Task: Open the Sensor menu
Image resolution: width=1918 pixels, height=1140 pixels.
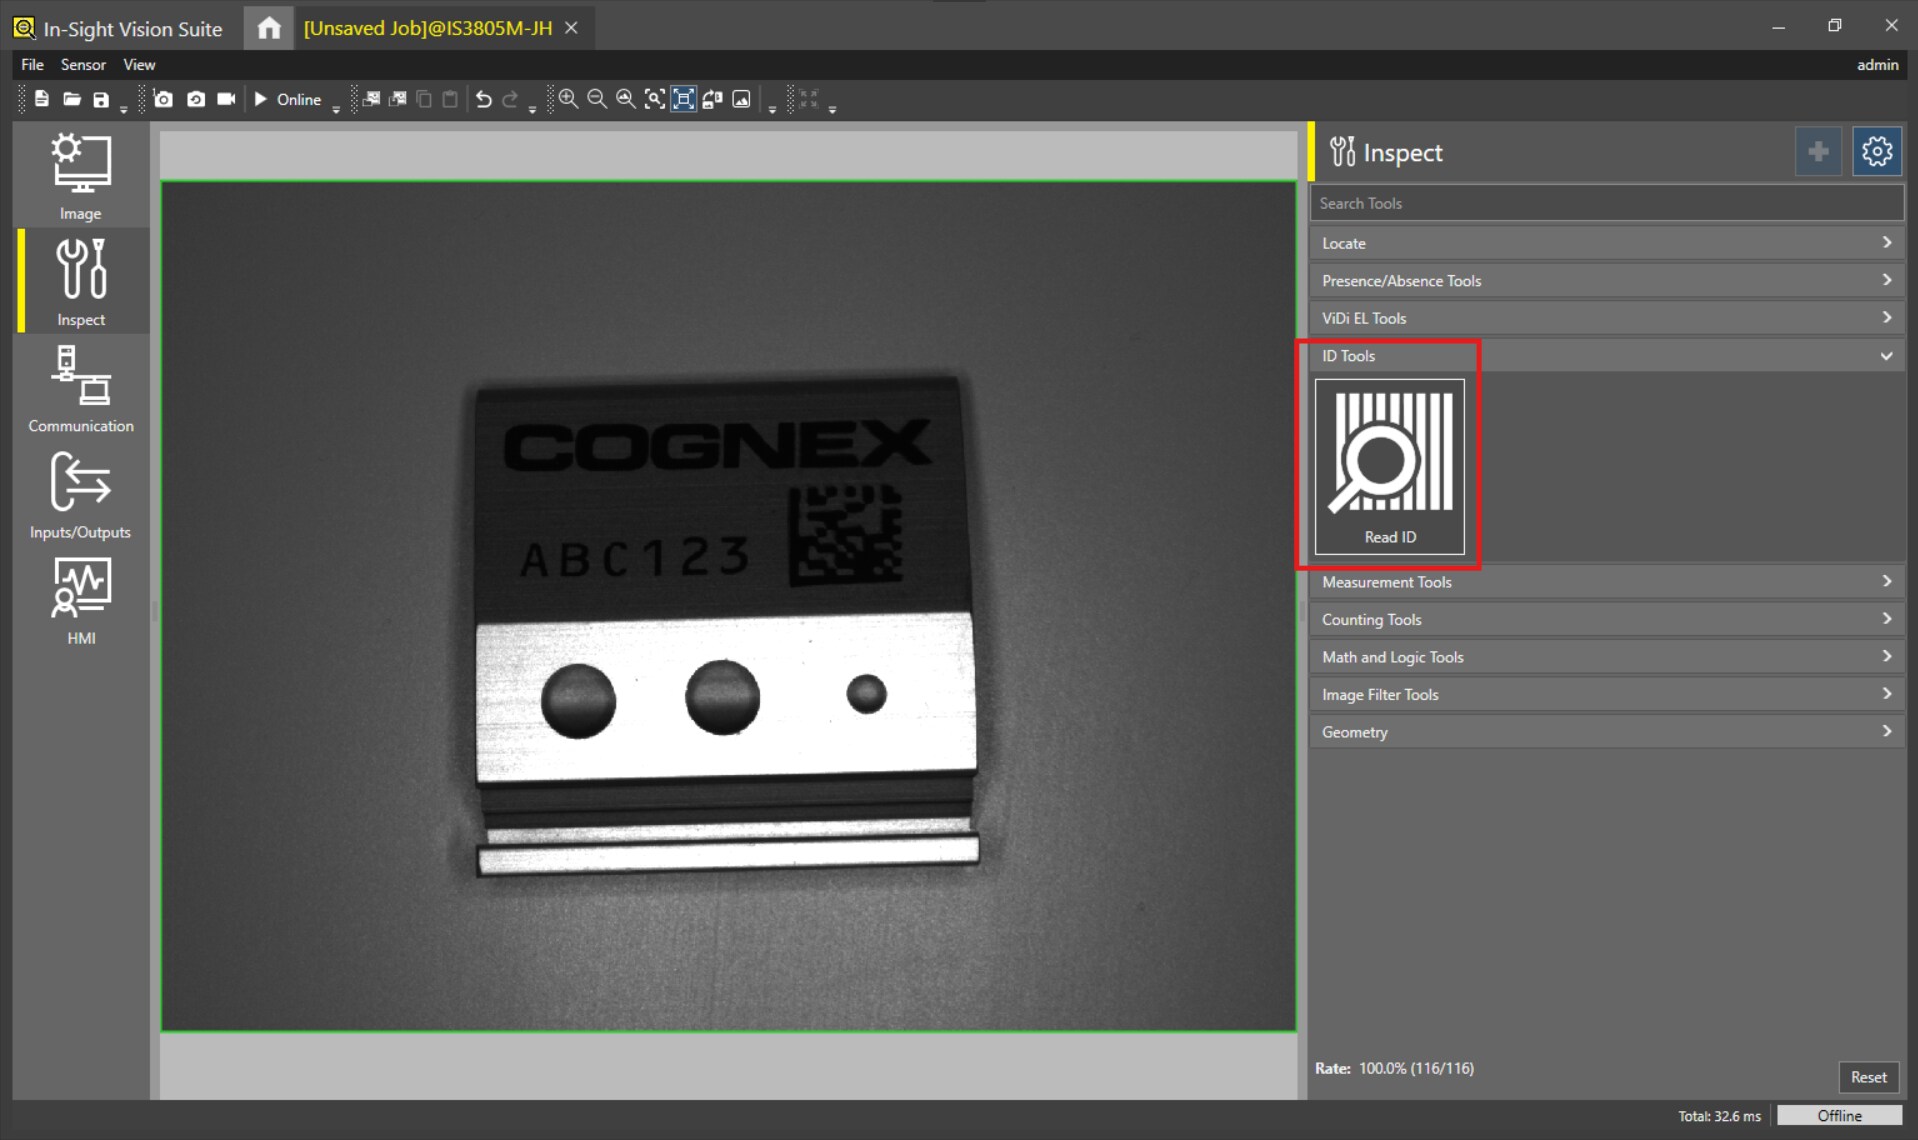Action: coord(83,64)
